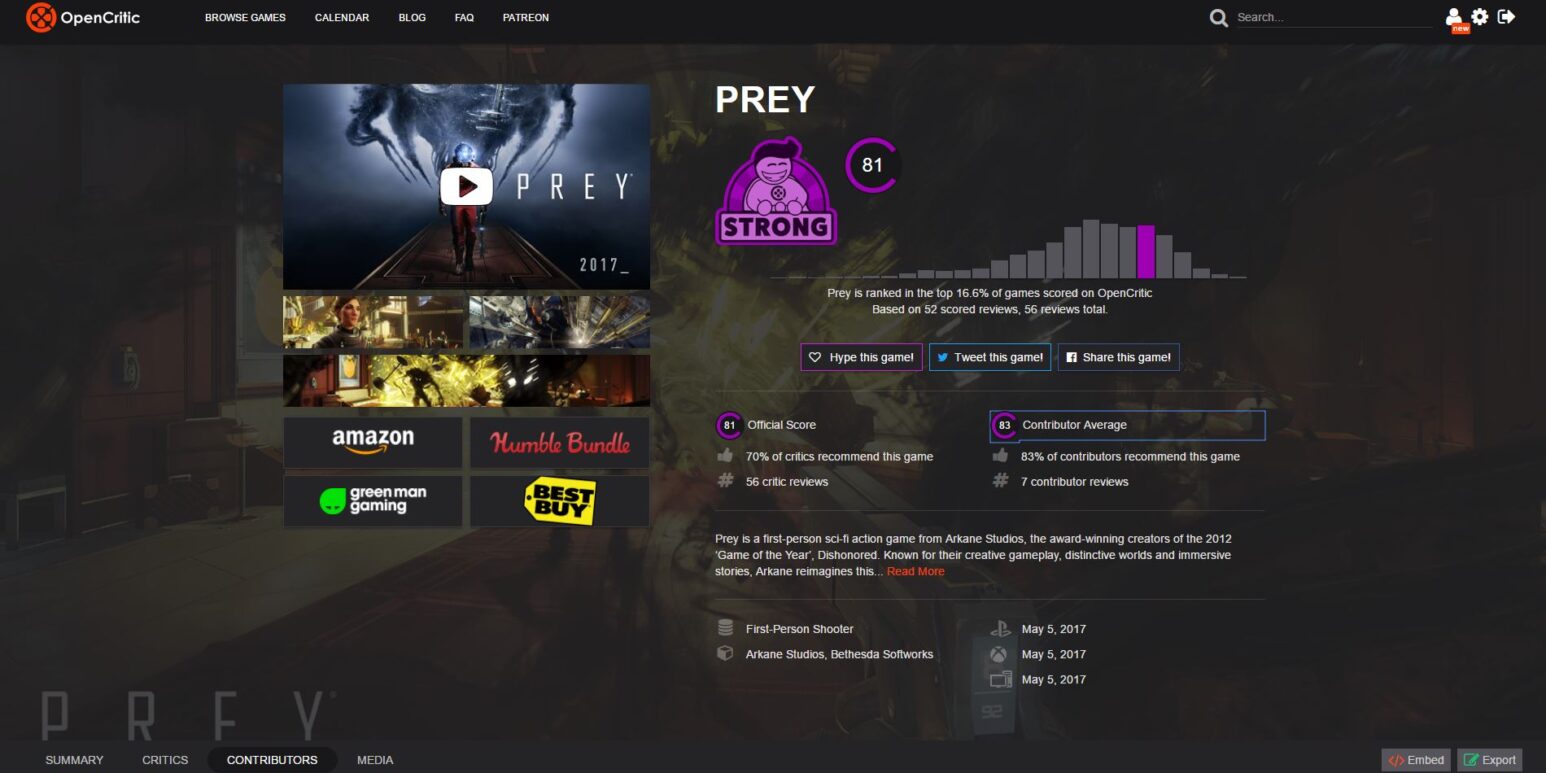
Task: Switch to the Media tab
Action: click(375, 760)
